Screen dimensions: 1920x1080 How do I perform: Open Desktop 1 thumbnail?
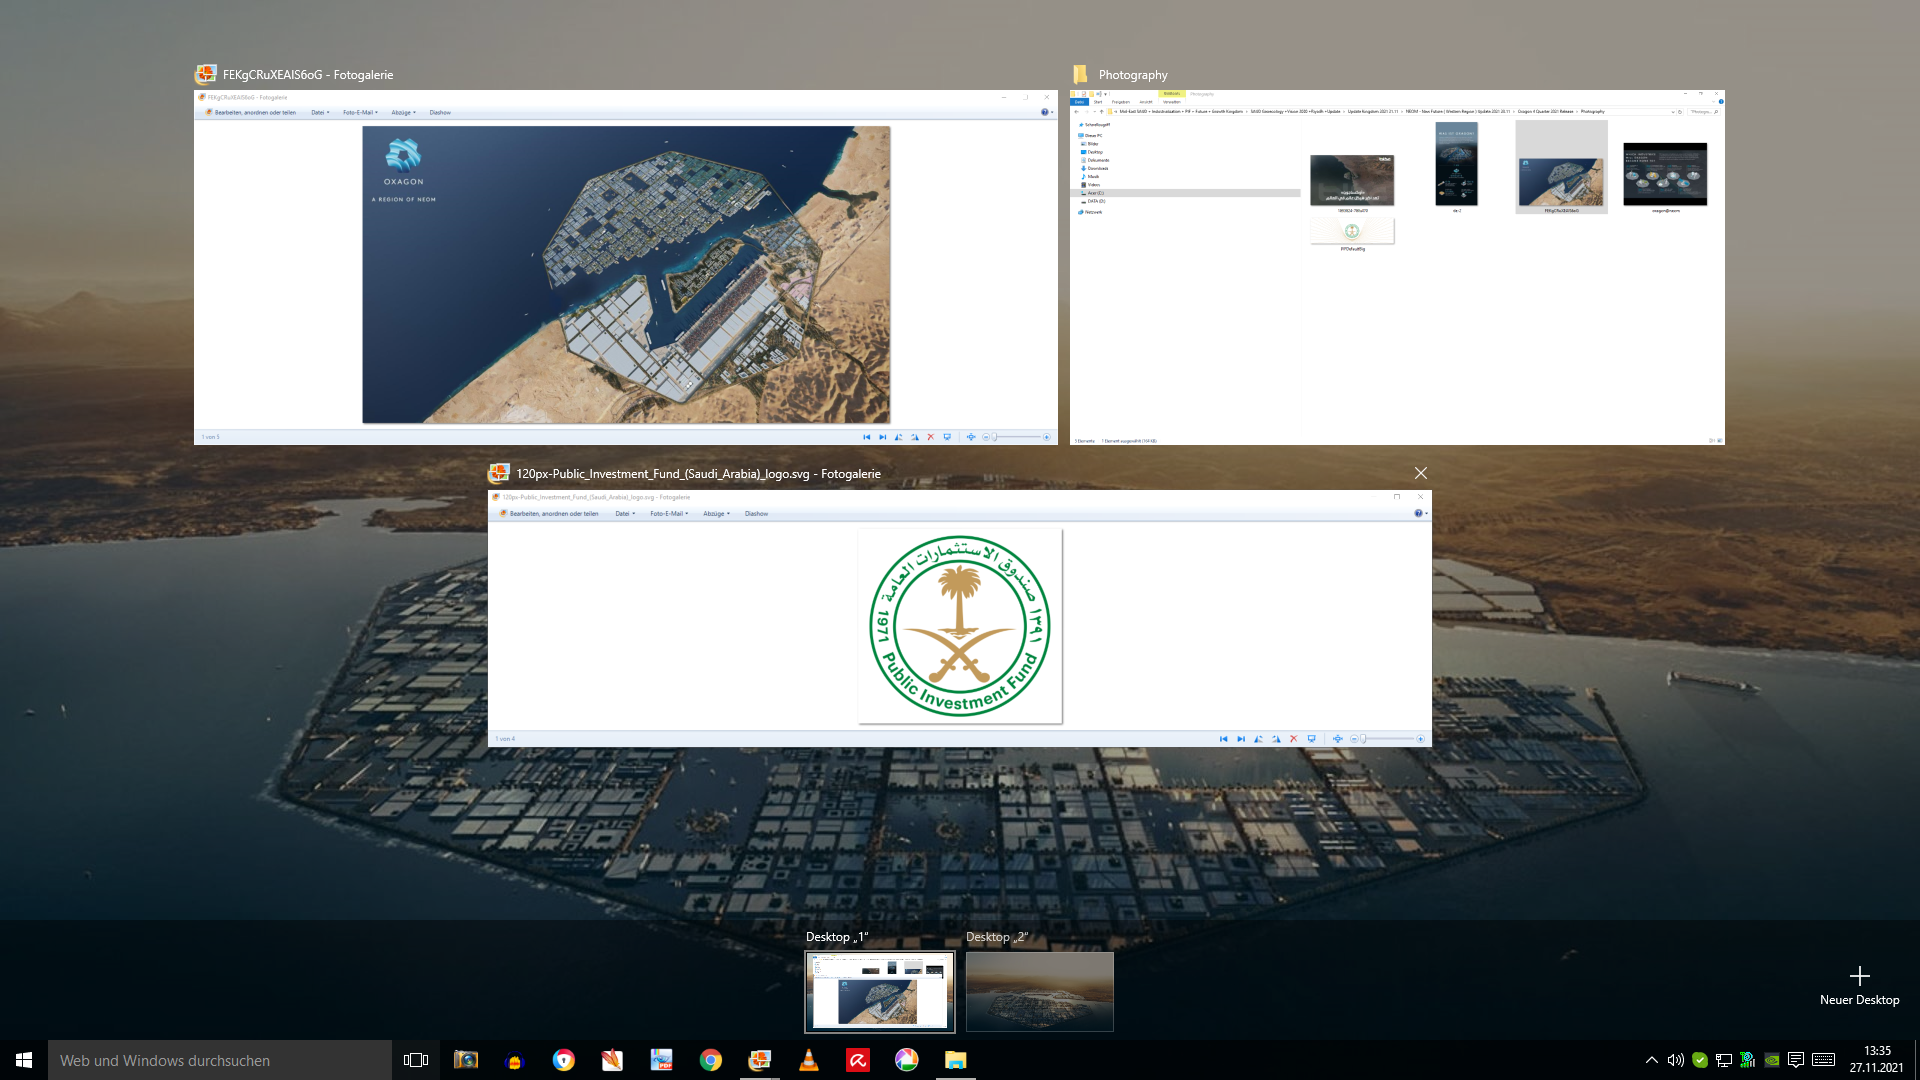(880, 991)
